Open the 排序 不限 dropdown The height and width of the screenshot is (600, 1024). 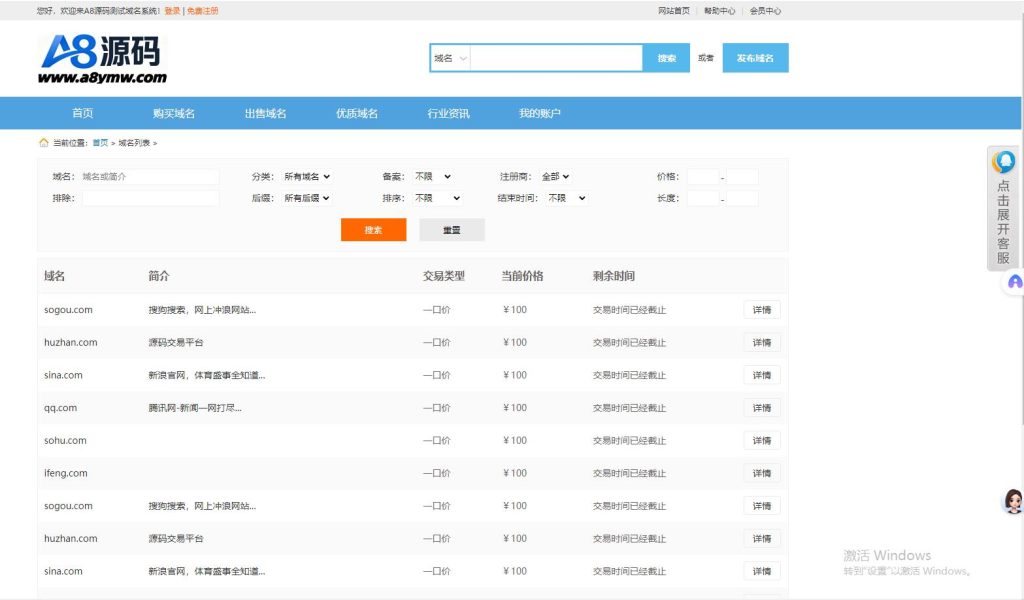point(438,198)
